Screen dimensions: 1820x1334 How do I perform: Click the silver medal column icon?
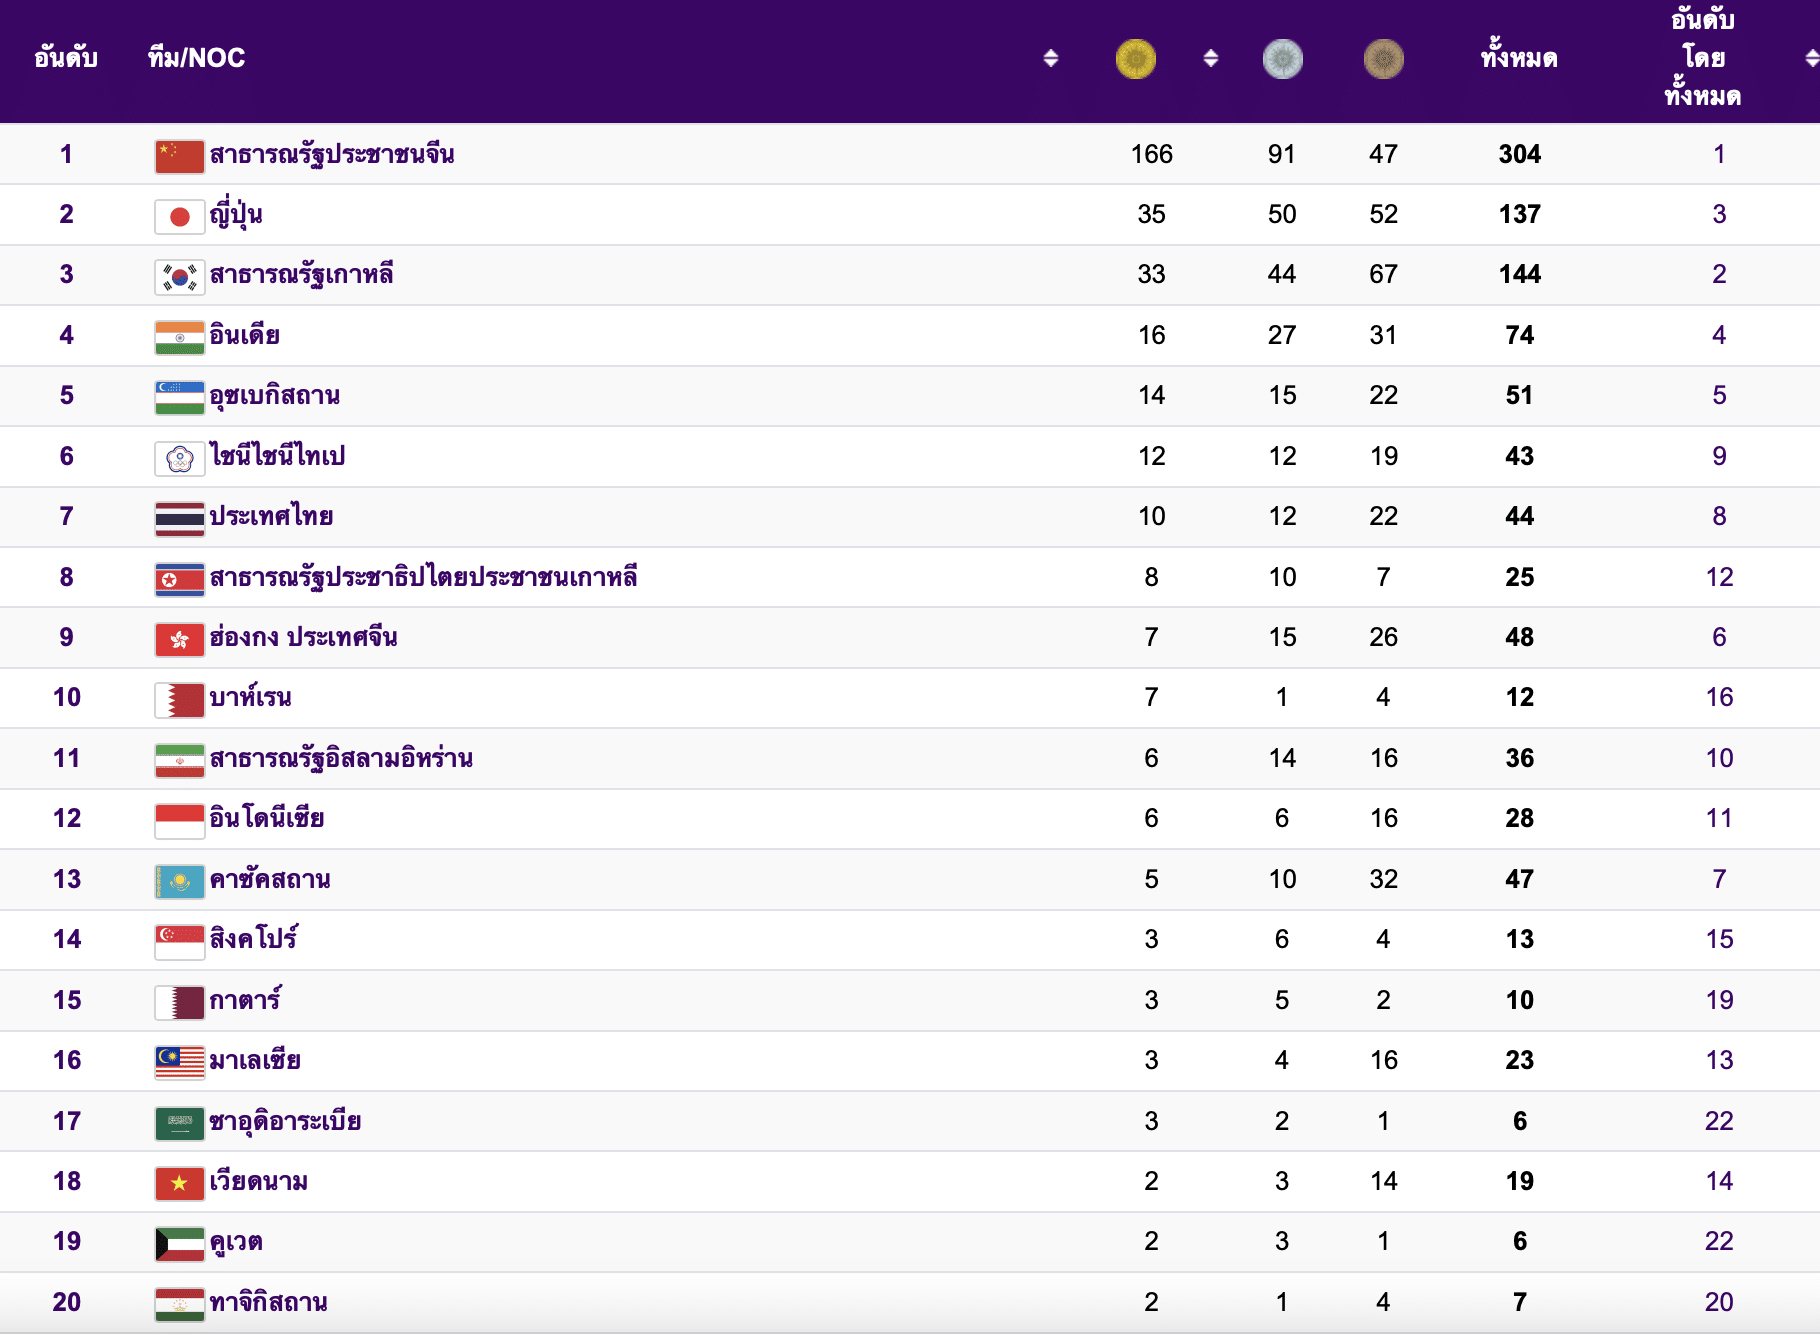click(x=1282, y=59)
